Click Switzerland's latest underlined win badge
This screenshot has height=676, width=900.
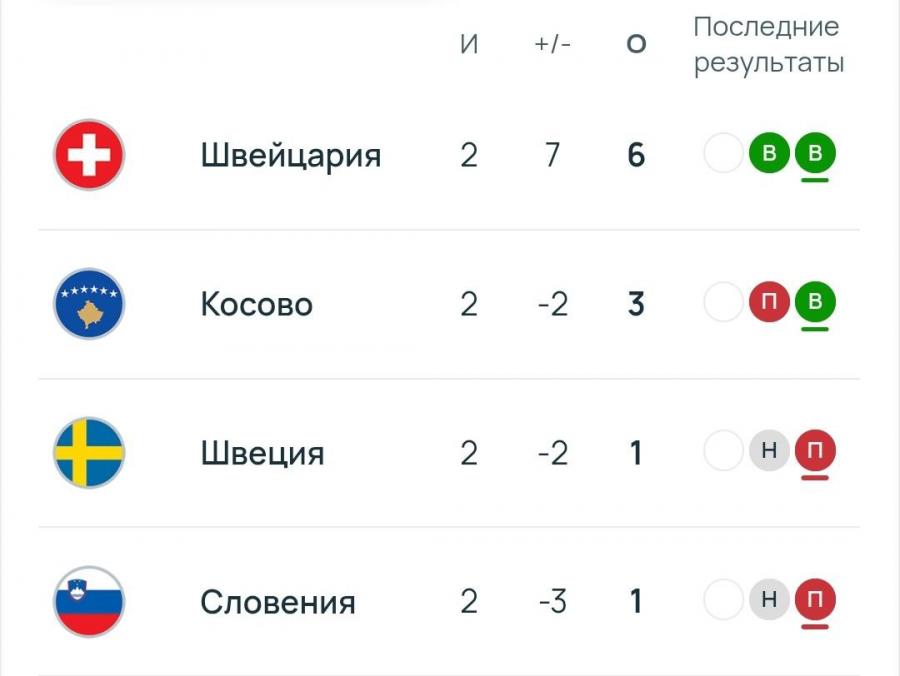(815, 153)
